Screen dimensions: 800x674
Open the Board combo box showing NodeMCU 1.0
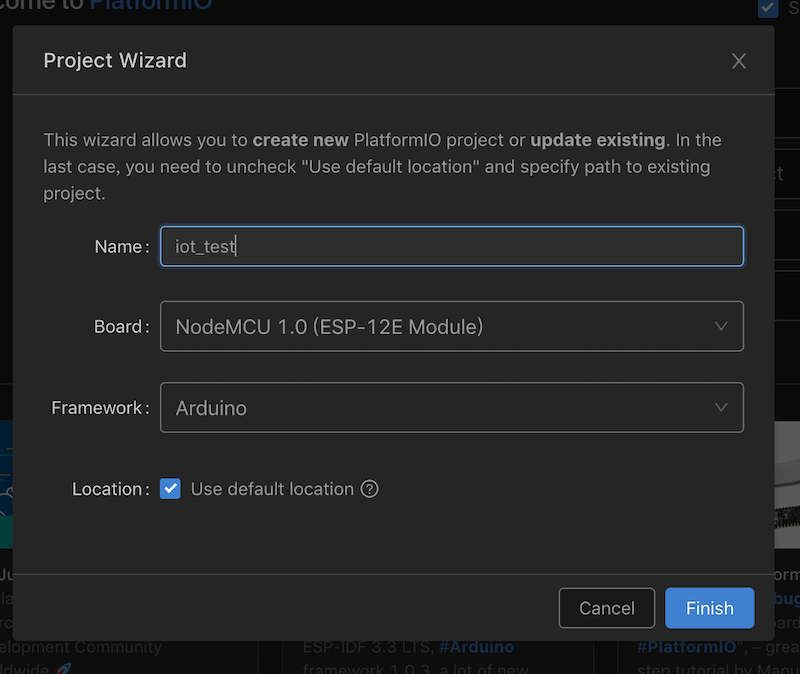point(450,326)
